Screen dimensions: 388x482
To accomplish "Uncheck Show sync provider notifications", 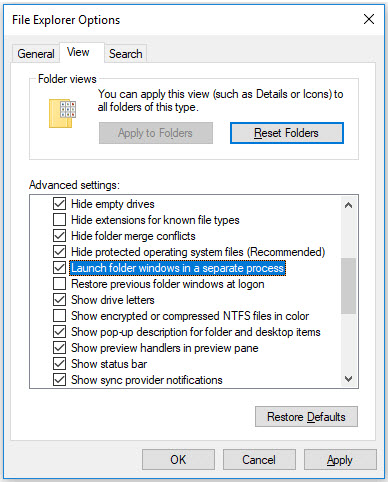I will coord(59,380).
